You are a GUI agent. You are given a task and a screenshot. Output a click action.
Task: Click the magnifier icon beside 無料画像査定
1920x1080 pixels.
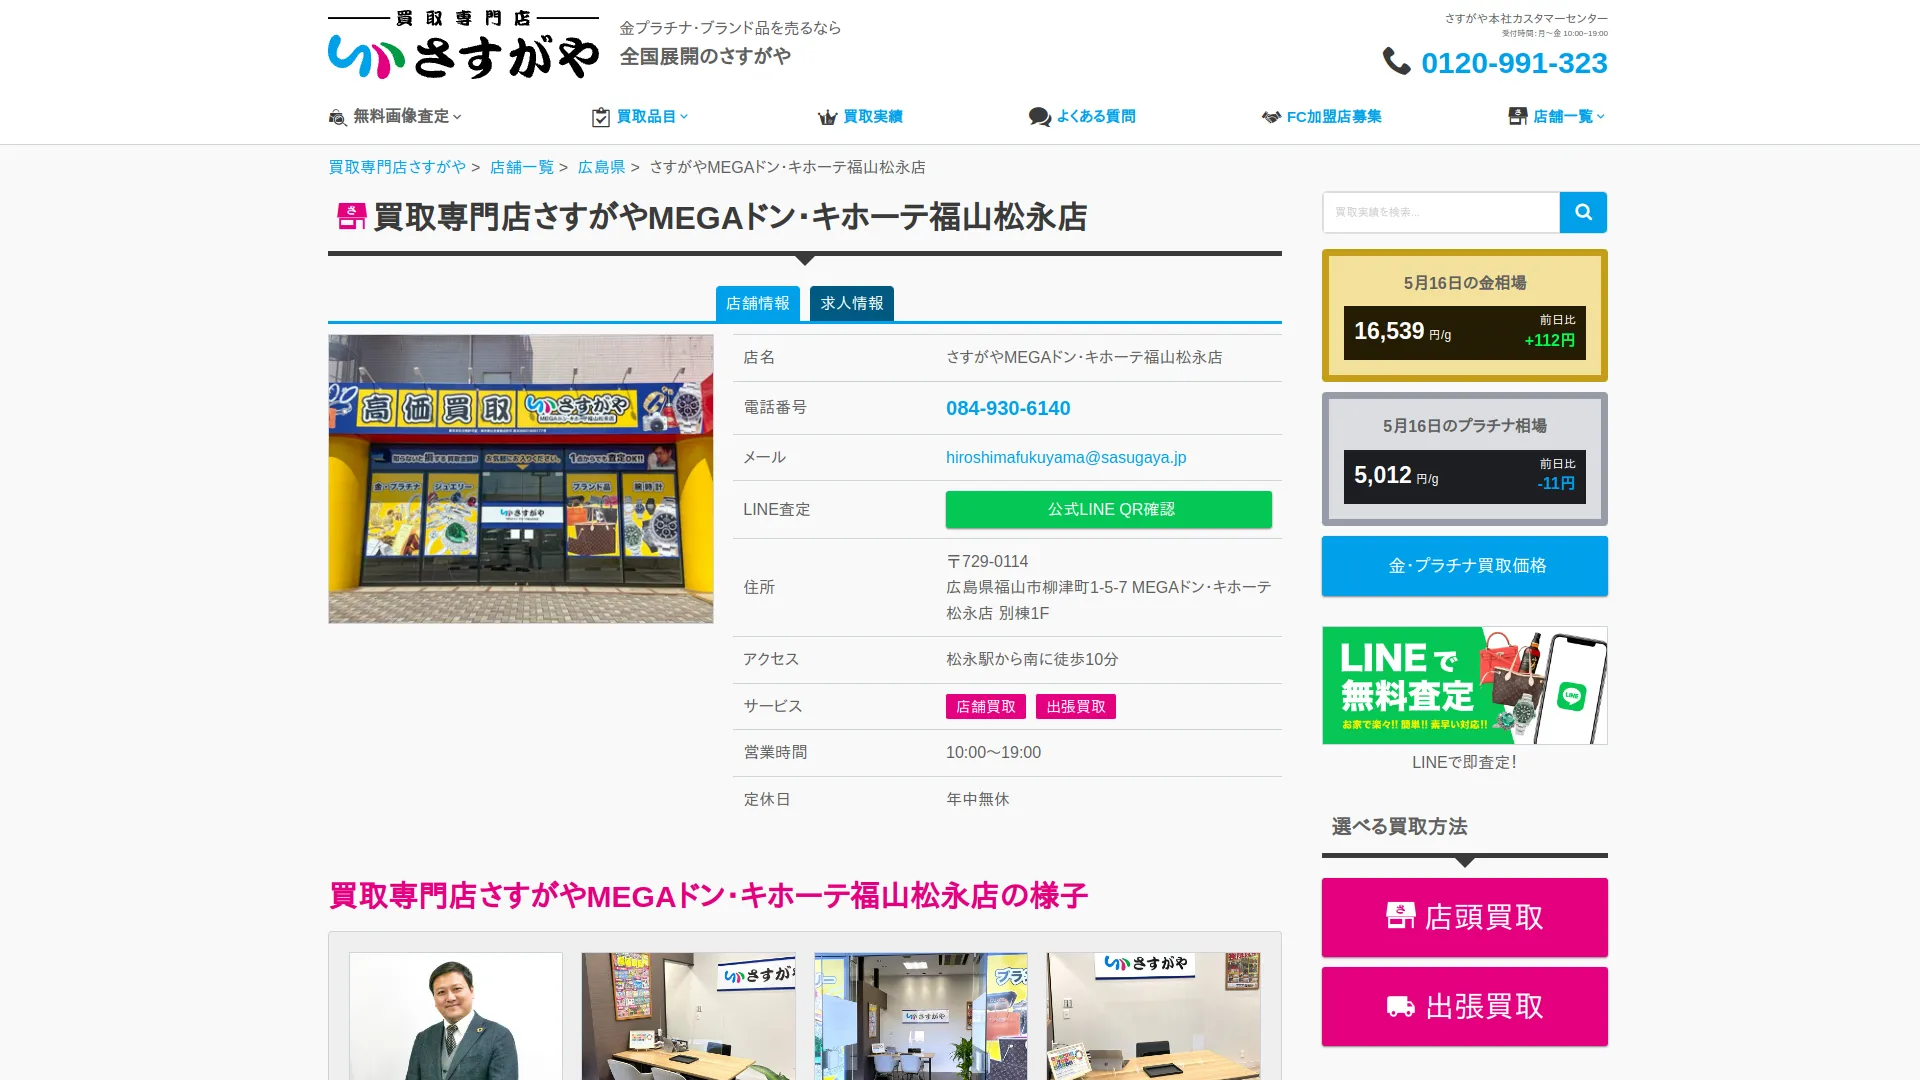tap(338, 117)
